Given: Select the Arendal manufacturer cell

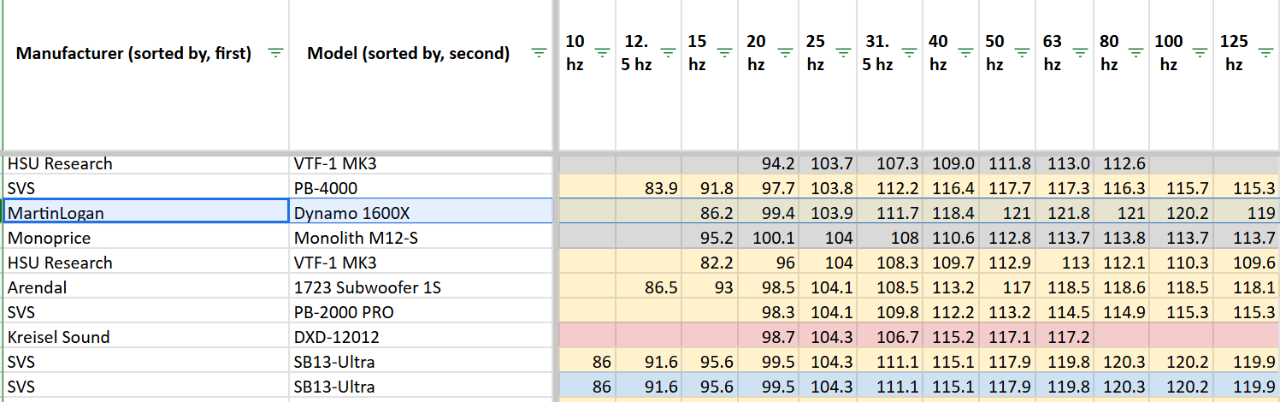Looking at the screenshot, I should tap(146, 287).
